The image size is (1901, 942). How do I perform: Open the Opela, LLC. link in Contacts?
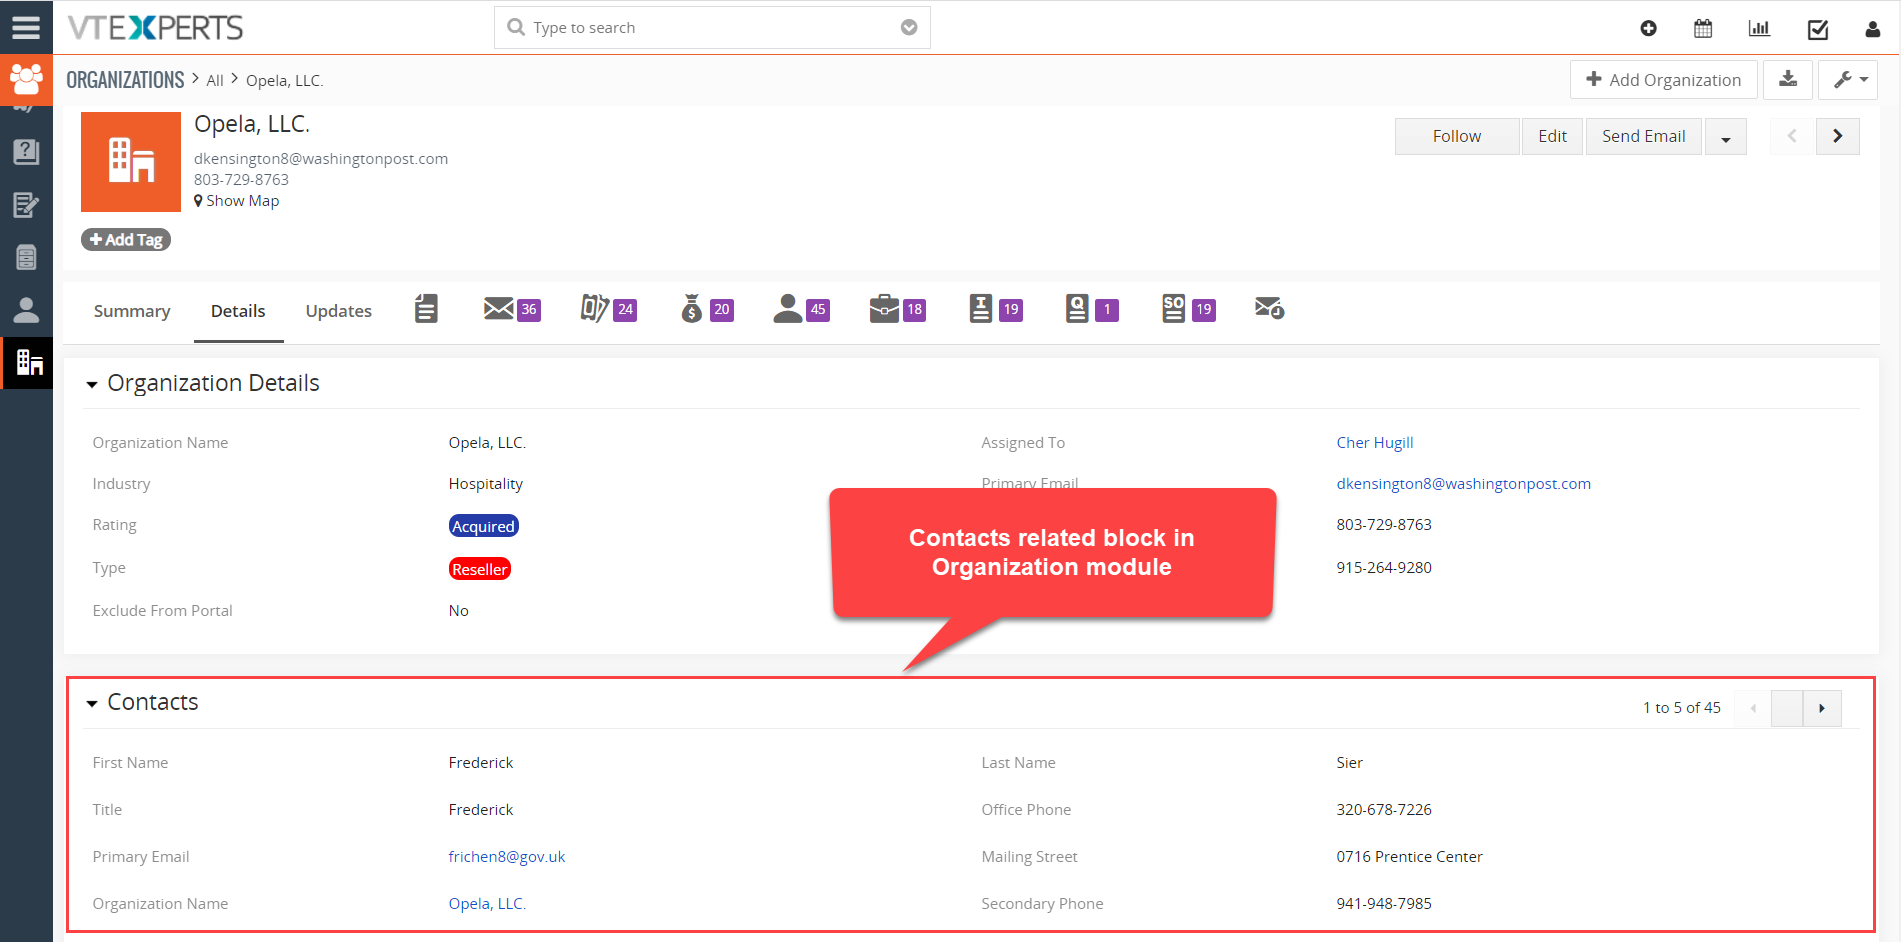(x=487, y=904)
